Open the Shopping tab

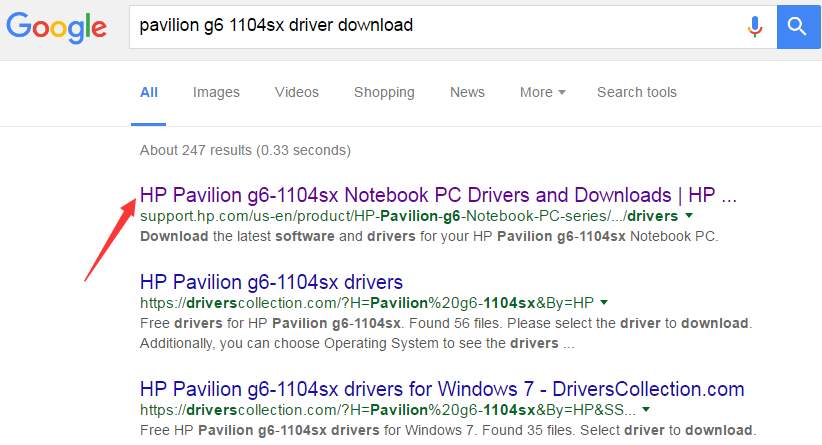384,92
